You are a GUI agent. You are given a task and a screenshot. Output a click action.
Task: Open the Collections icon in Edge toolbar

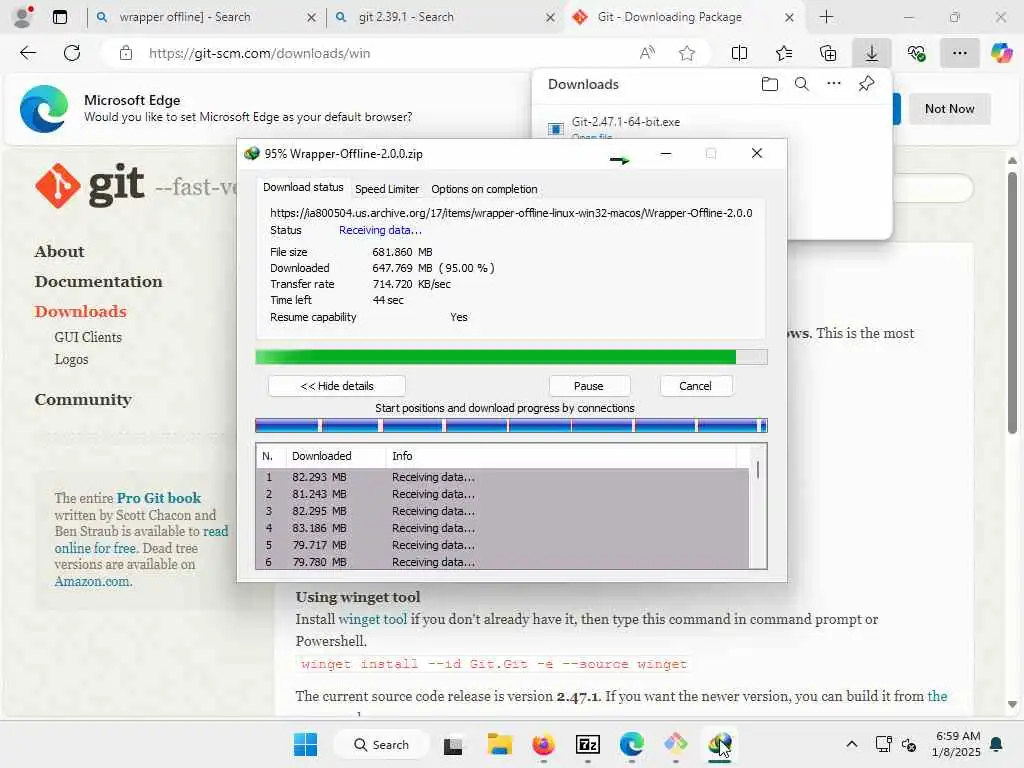828,53
